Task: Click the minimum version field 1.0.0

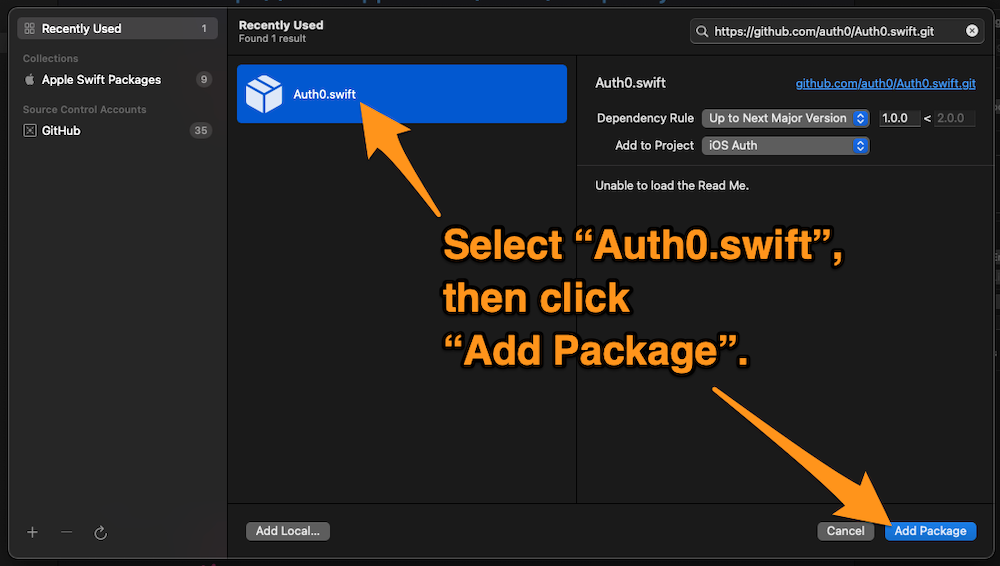Action: coord(899,118)
